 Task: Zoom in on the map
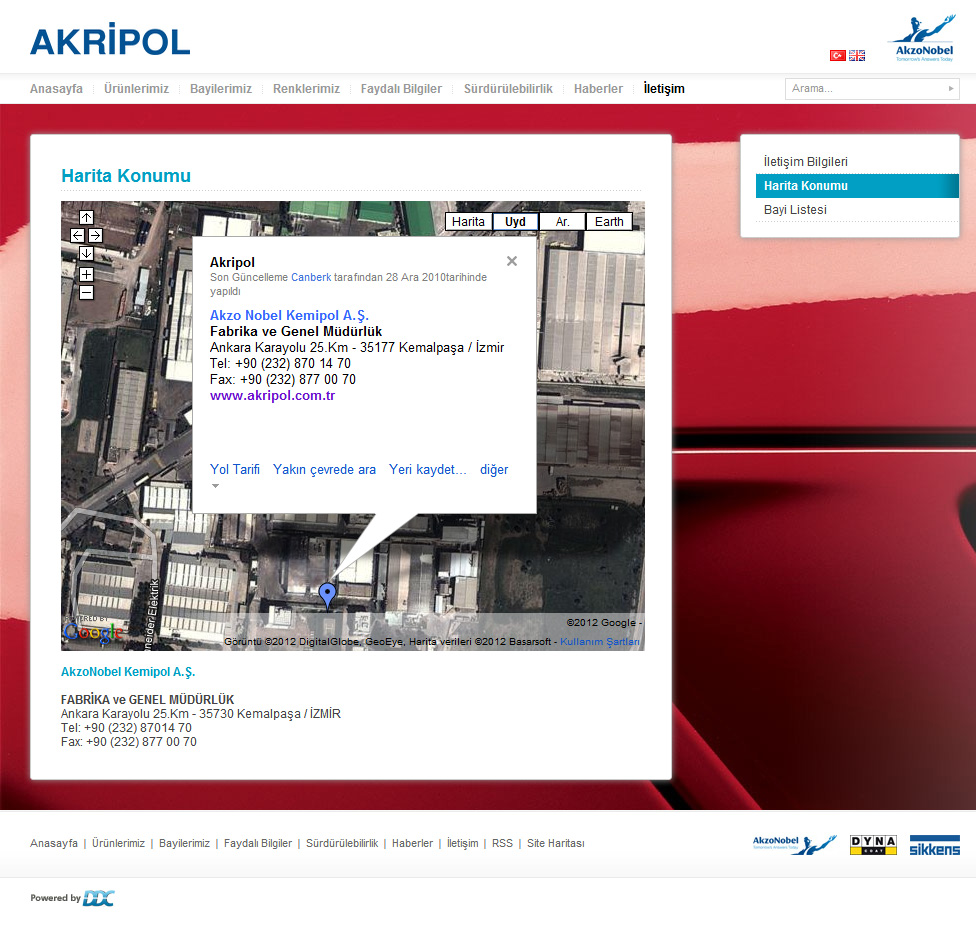point(87,275)
